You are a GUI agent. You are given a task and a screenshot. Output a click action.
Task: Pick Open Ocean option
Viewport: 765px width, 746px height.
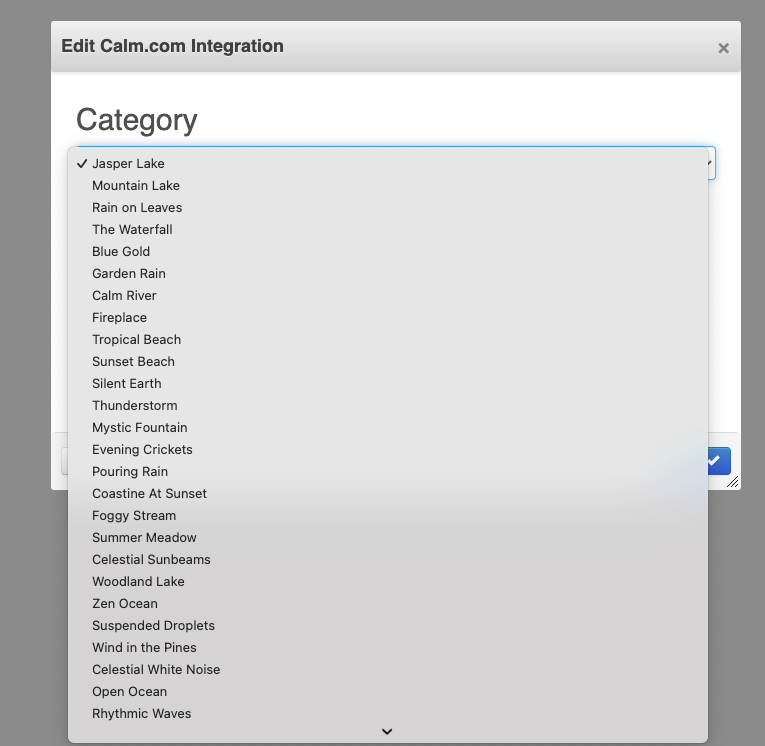tap(388, 691)
